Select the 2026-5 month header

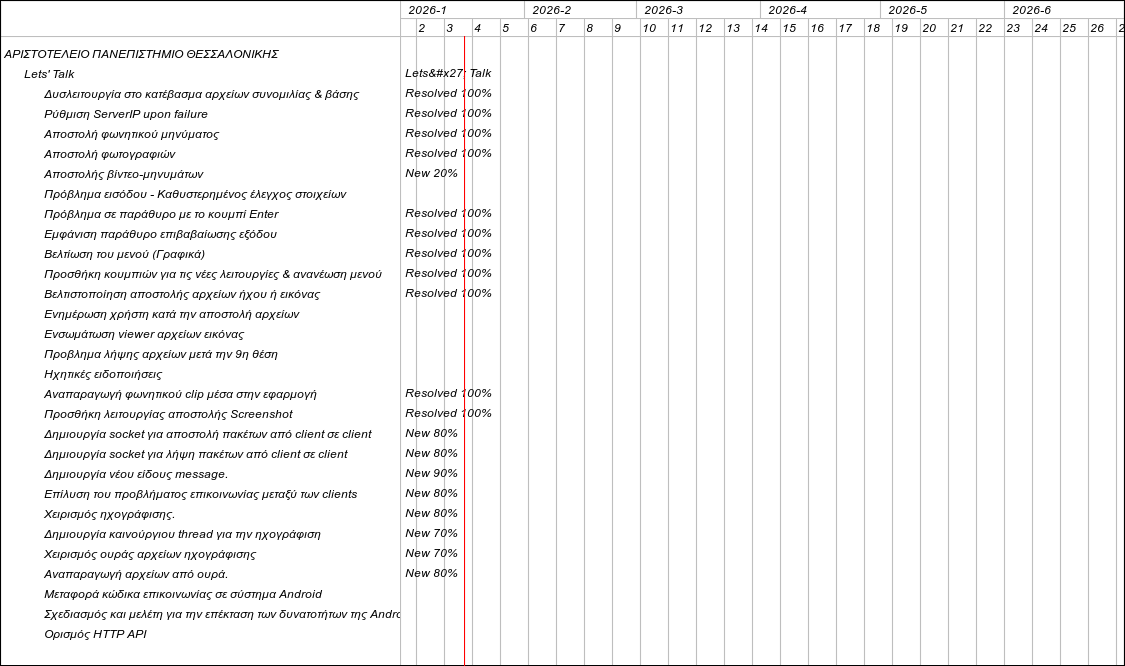[907, 10]
